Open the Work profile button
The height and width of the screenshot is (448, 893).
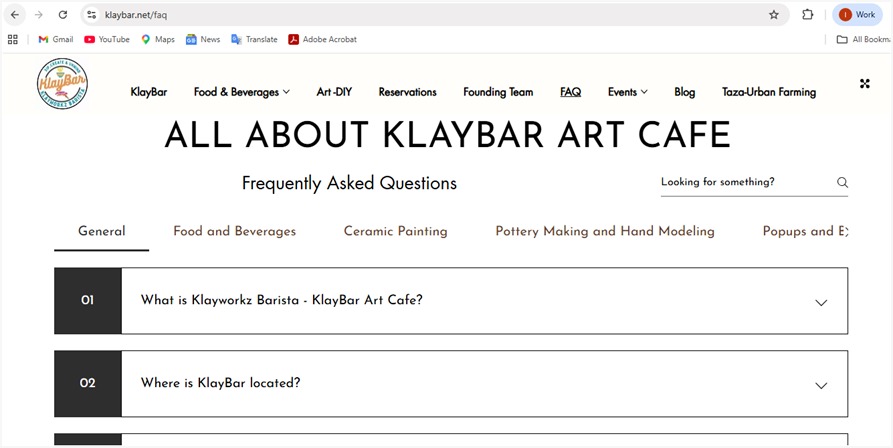click(857, 15)
